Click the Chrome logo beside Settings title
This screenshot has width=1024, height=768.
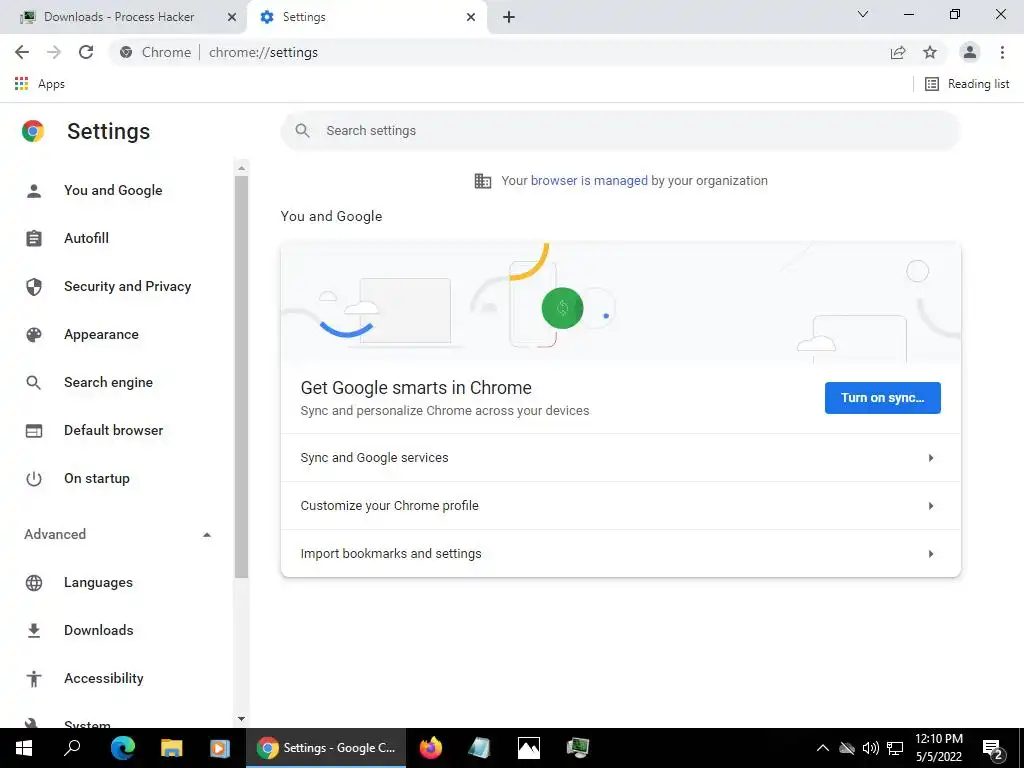coord(33,131)
